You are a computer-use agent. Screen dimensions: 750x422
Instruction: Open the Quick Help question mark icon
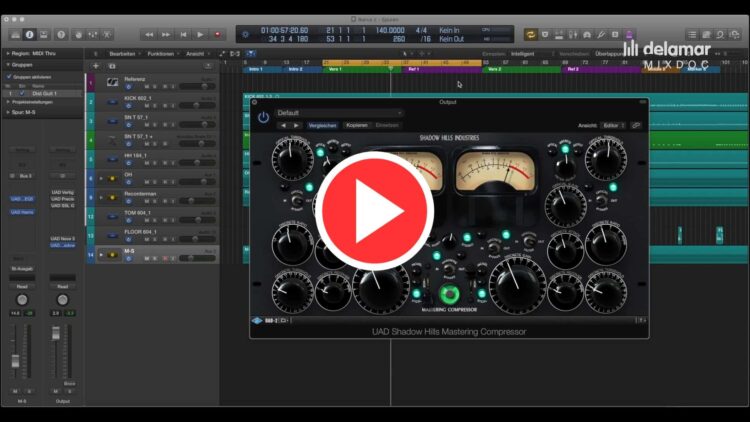coord(61,35)
